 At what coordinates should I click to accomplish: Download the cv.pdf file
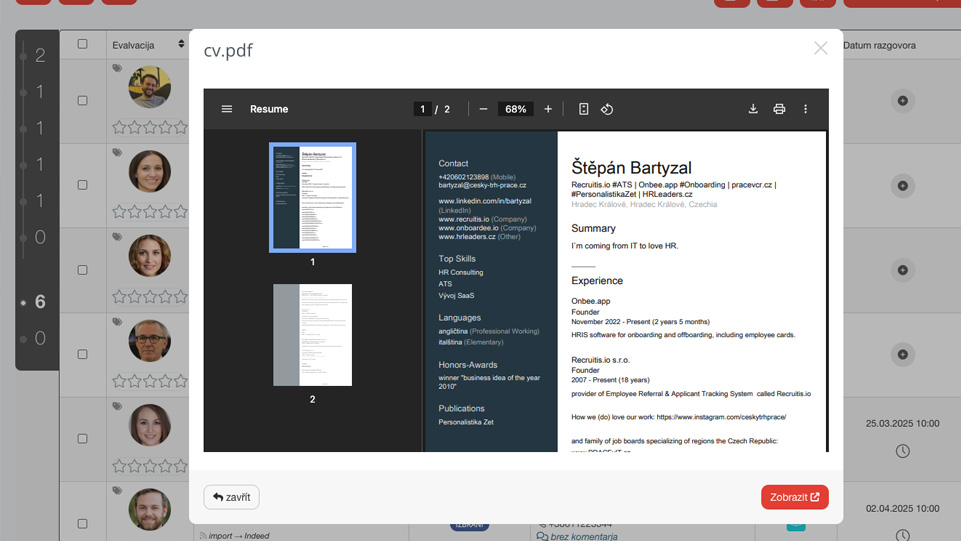pos(753,109)
